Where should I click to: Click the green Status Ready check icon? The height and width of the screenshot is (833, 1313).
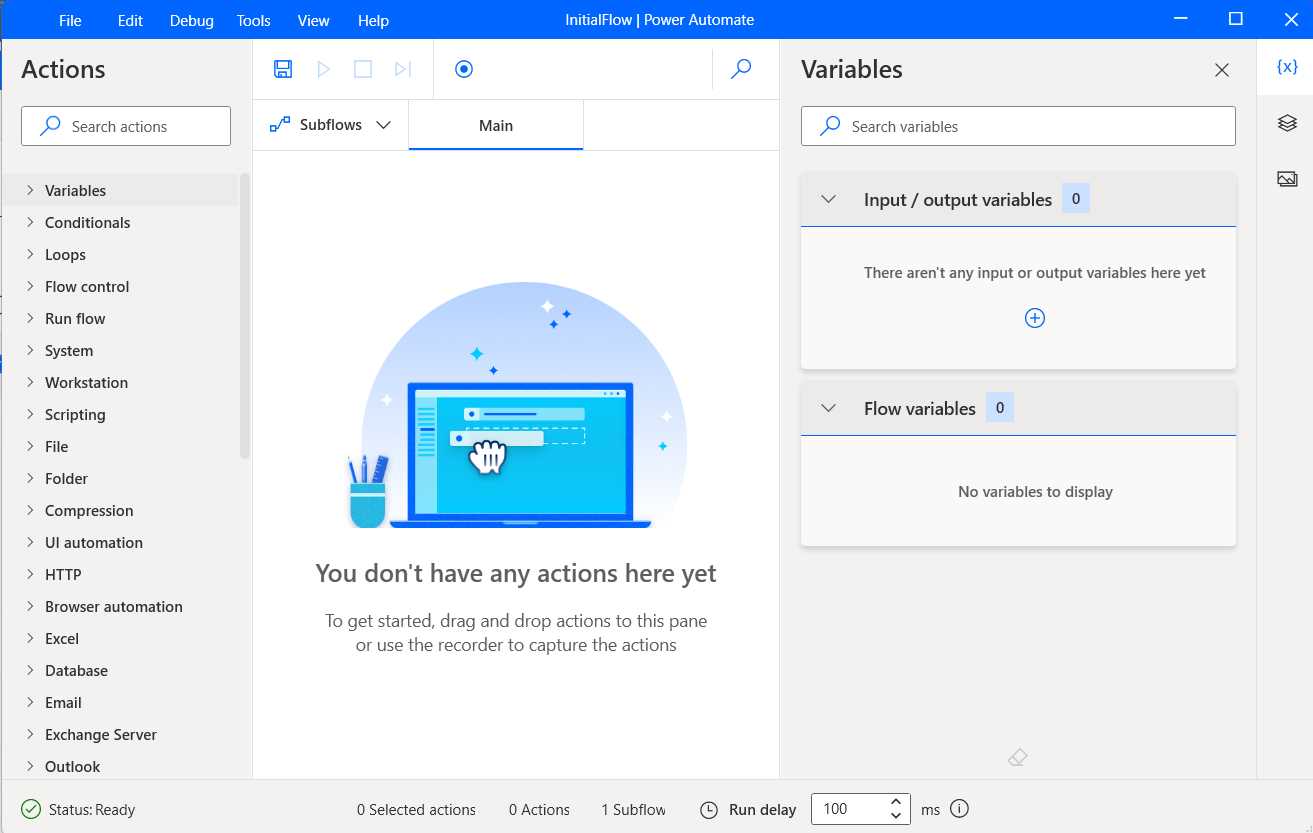31,810
